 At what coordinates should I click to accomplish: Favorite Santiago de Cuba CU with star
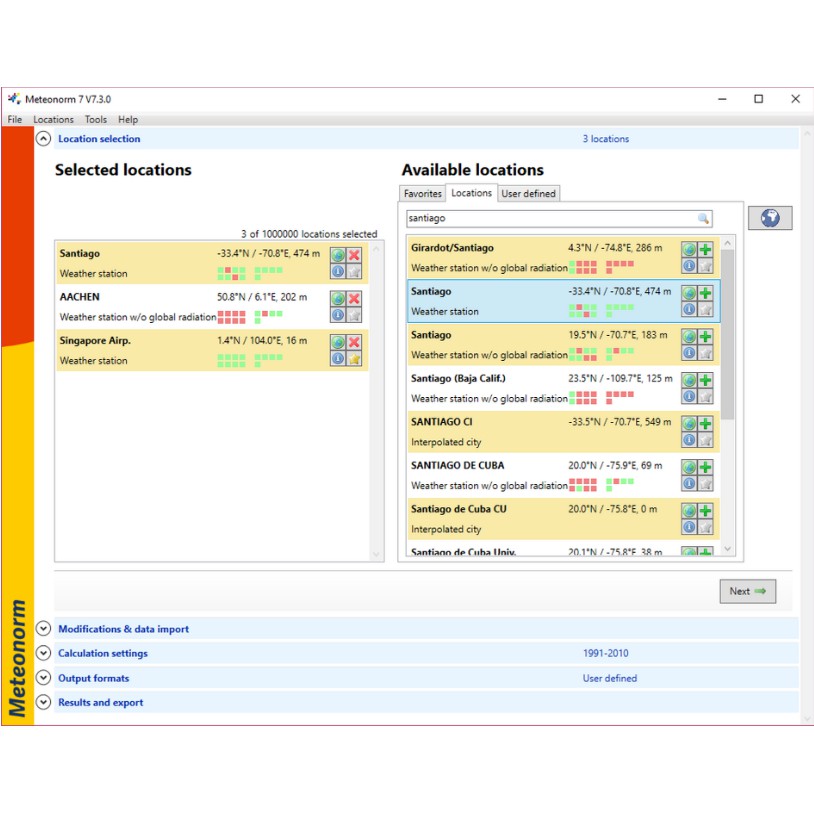(x=705, y=527)
